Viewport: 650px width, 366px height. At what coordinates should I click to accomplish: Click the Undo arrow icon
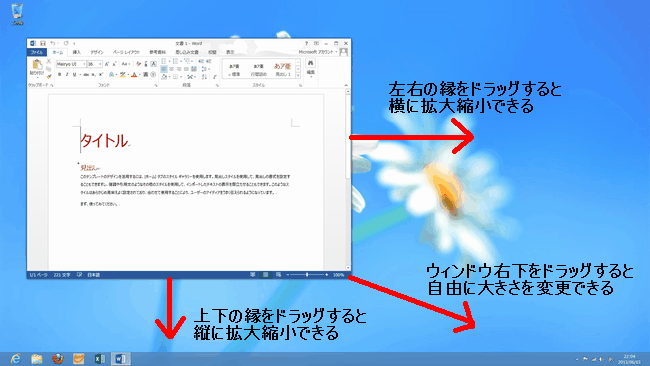point(53,43)
